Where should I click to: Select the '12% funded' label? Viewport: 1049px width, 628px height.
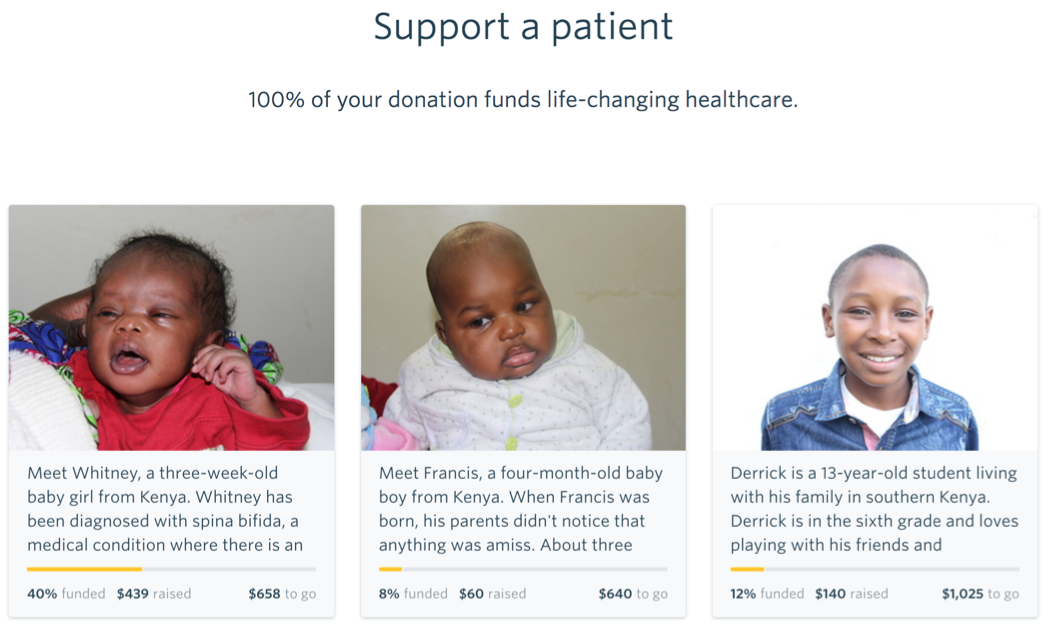click(x=767, y=594)
